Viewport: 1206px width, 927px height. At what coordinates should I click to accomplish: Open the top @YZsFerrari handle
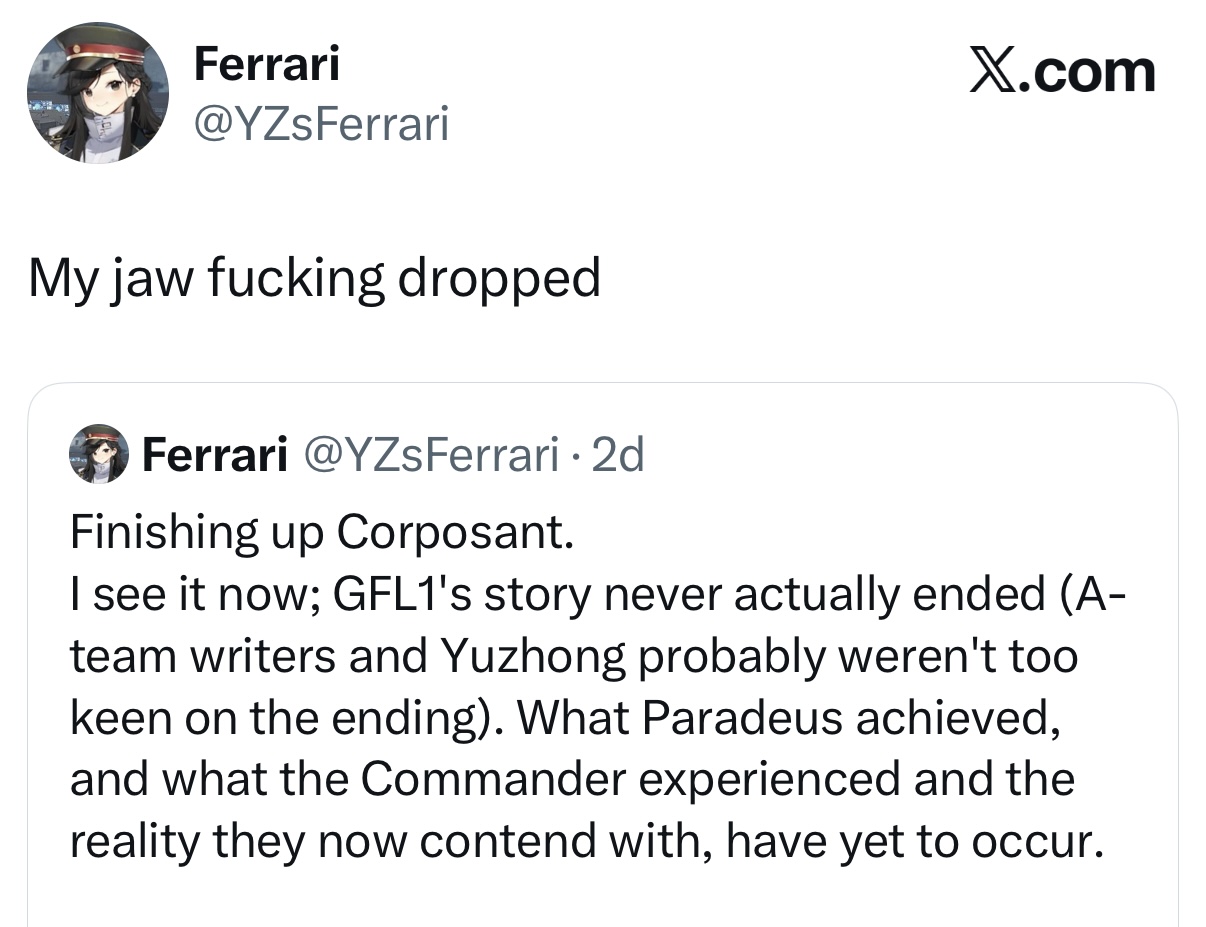[321, 124]
